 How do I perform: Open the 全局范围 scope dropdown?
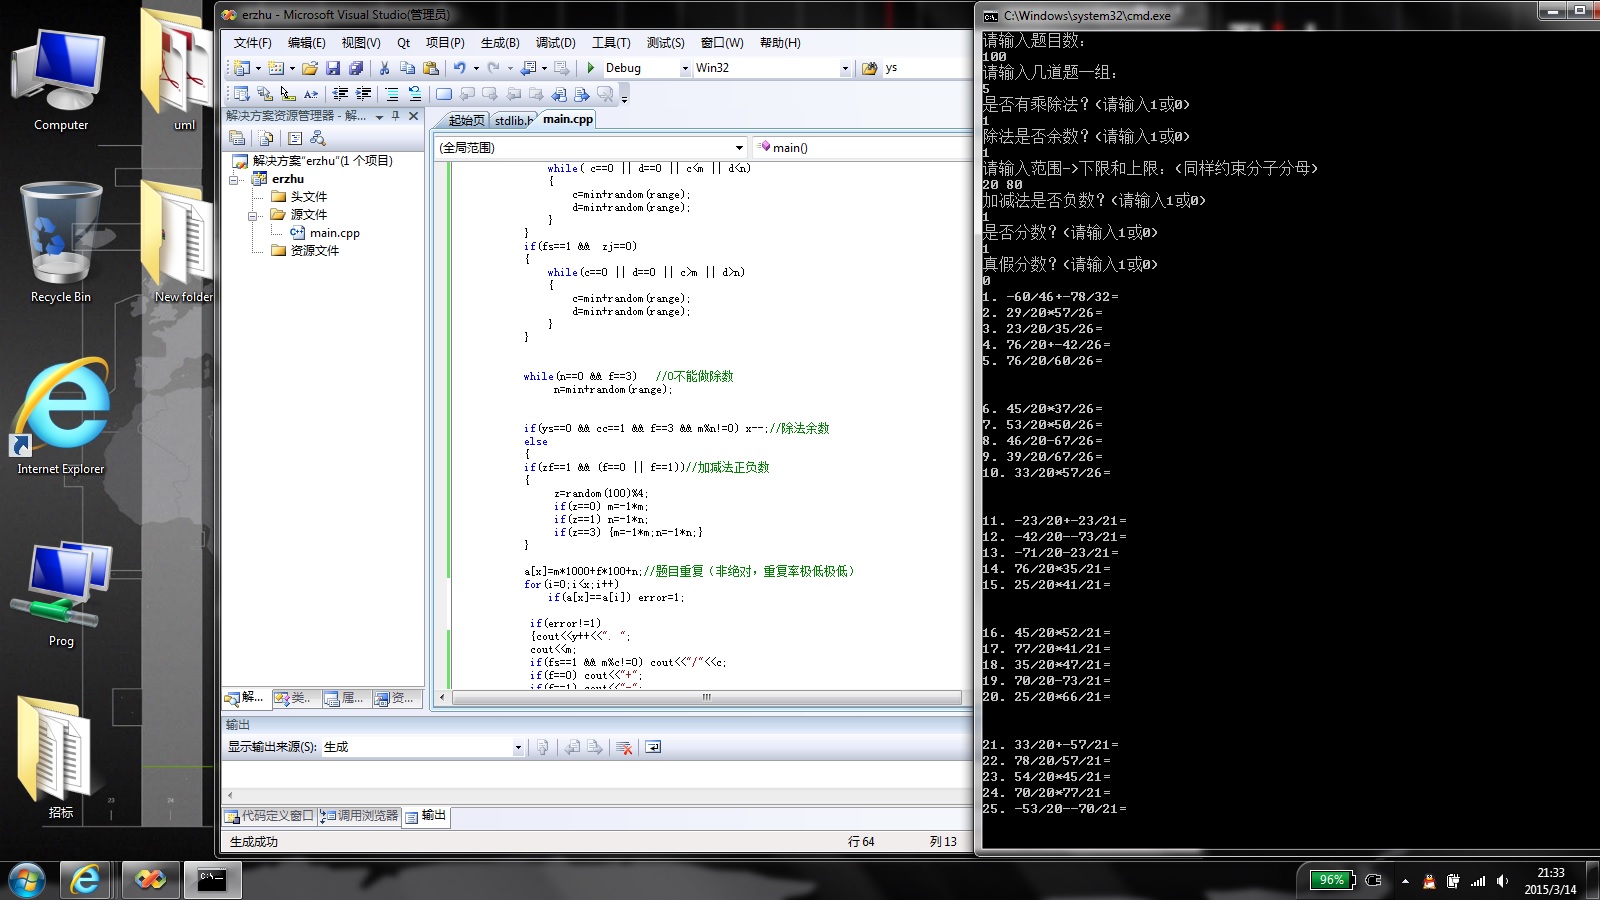(x=739, y=147)
